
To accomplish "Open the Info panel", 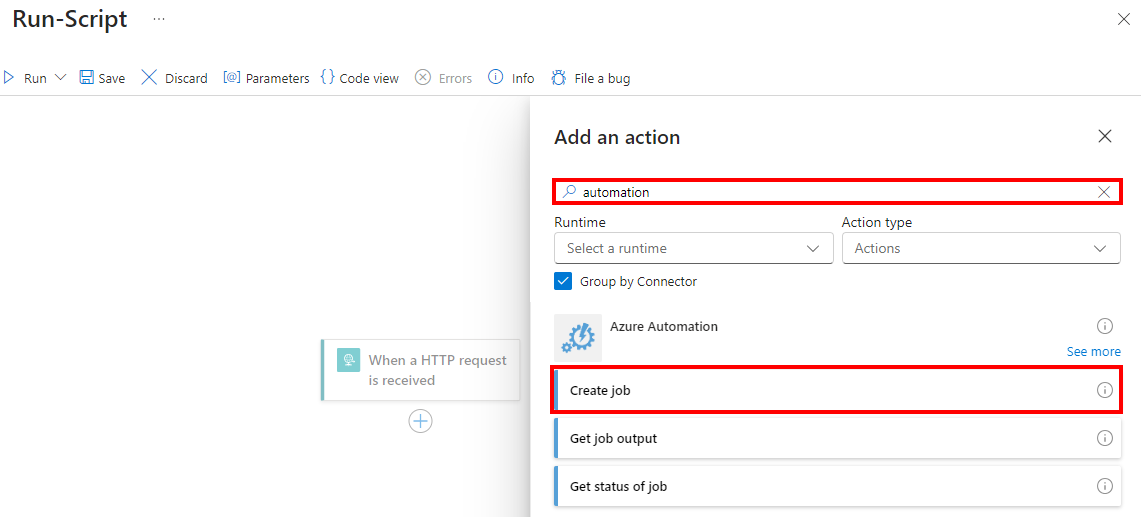I will click(511, 78).
